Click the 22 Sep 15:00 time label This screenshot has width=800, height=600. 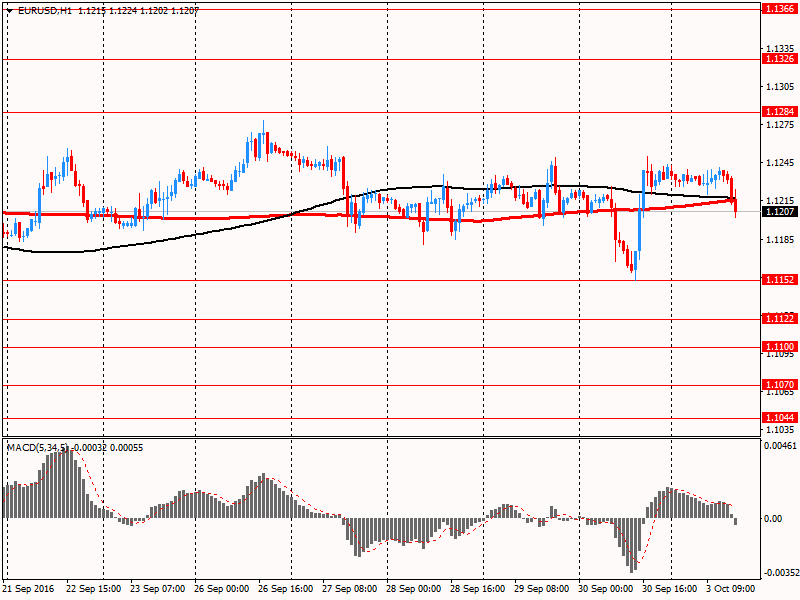click(94, 589)
